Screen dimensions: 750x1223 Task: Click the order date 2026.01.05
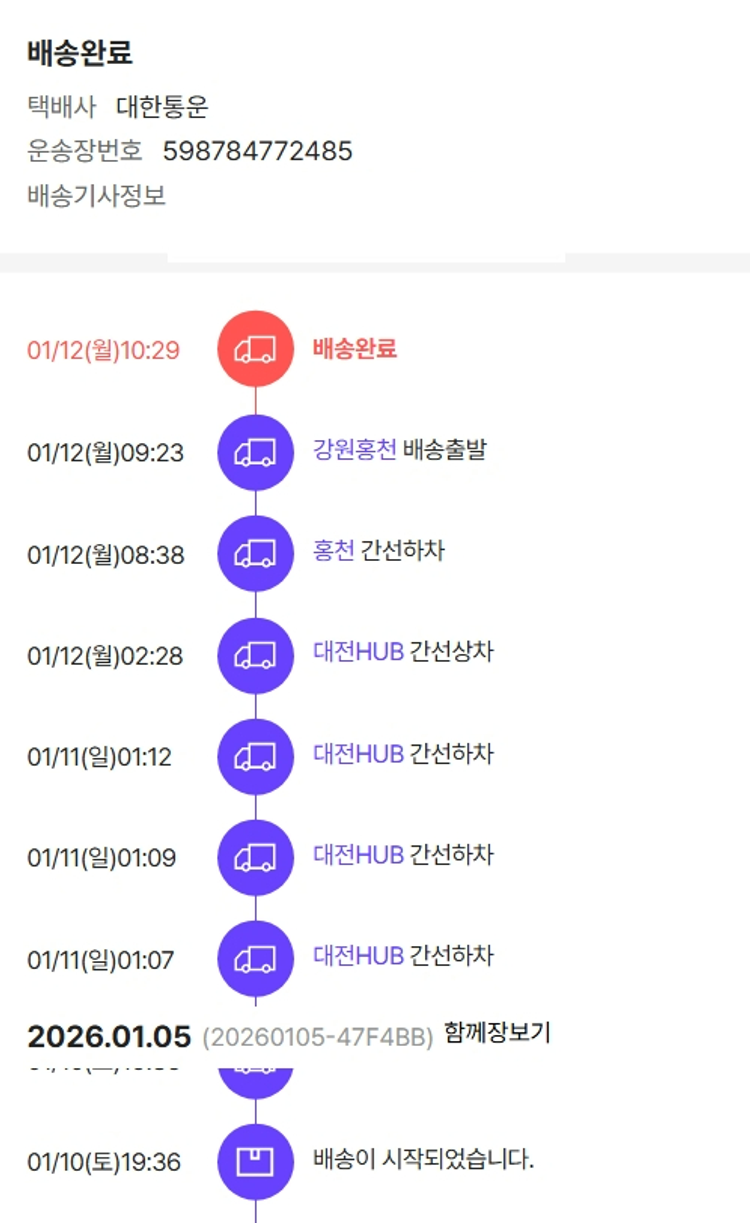pyautogui.click(x=109, y=1037)
